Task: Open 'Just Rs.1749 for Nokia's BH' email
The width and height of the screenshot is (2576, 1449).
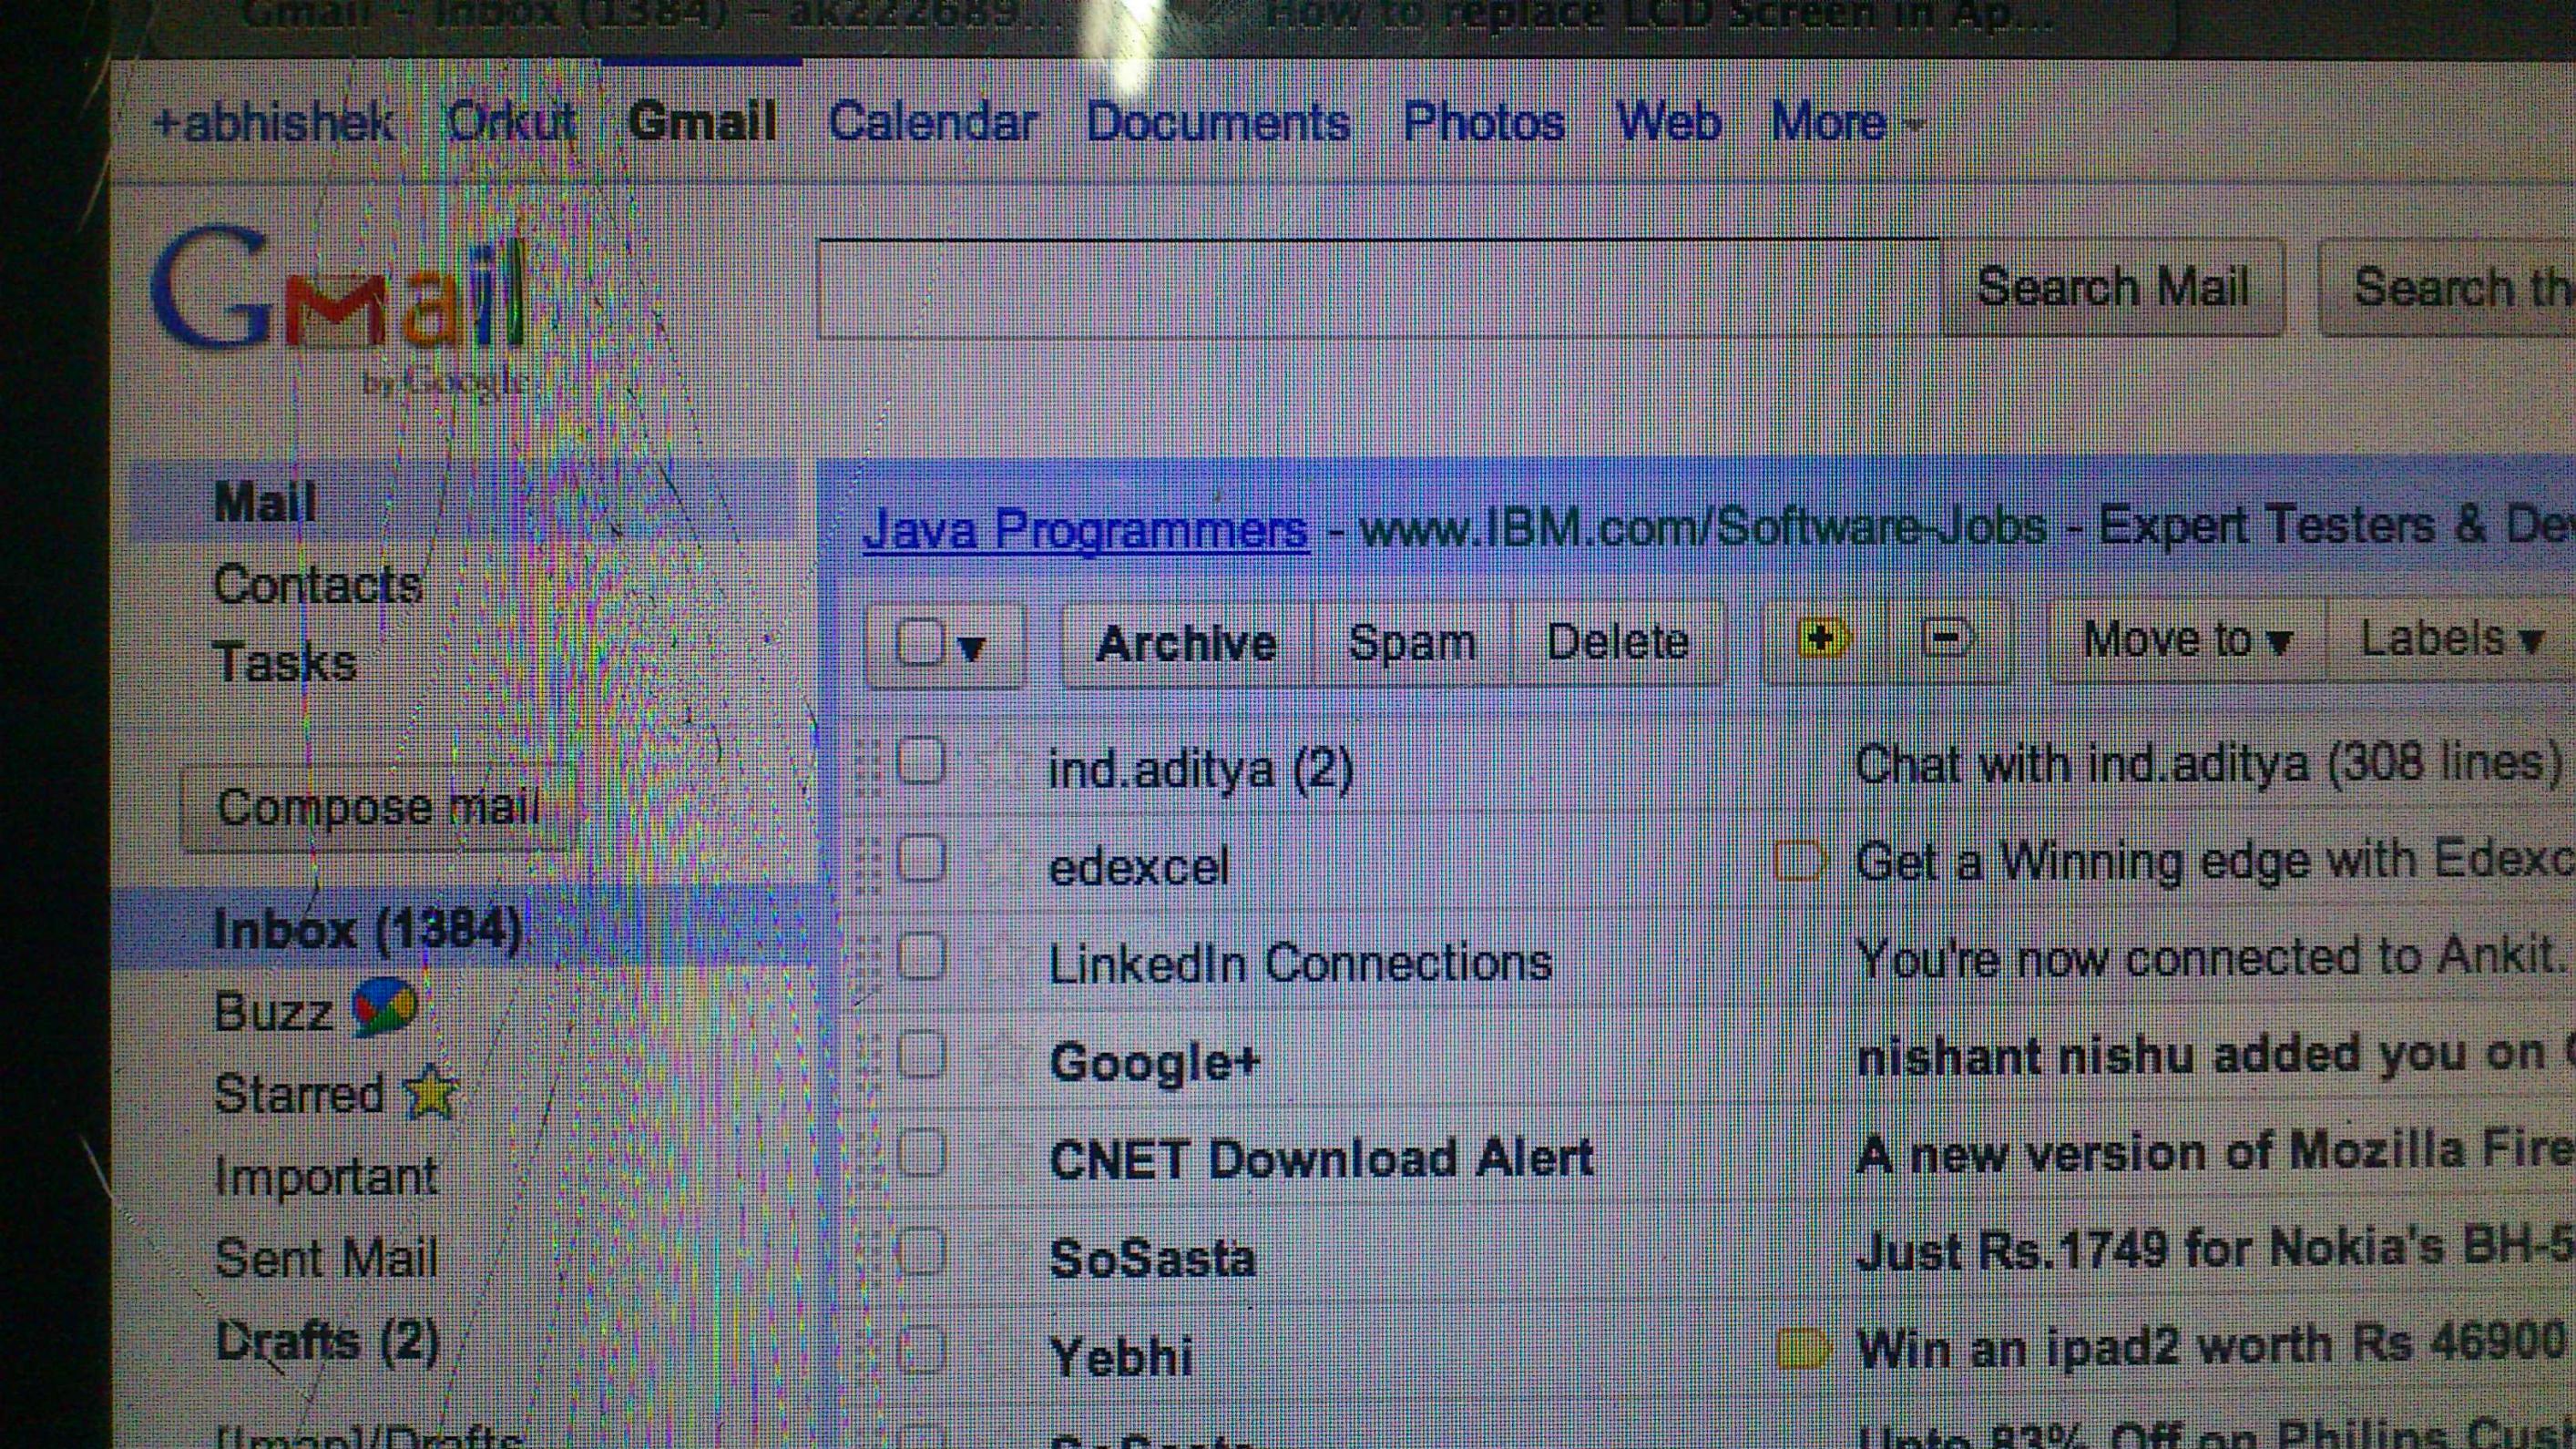Action: tap(2214, 1250)
